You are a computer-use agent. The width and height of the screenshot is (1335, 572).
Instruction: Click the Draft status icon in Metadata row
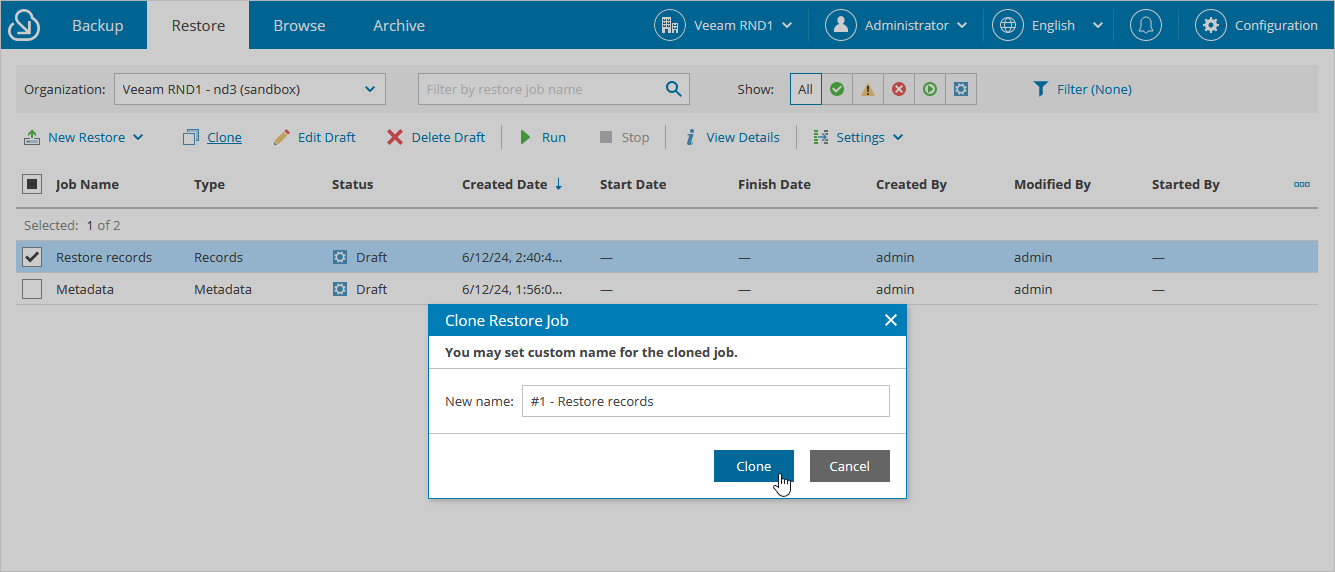tap(340, 289)
